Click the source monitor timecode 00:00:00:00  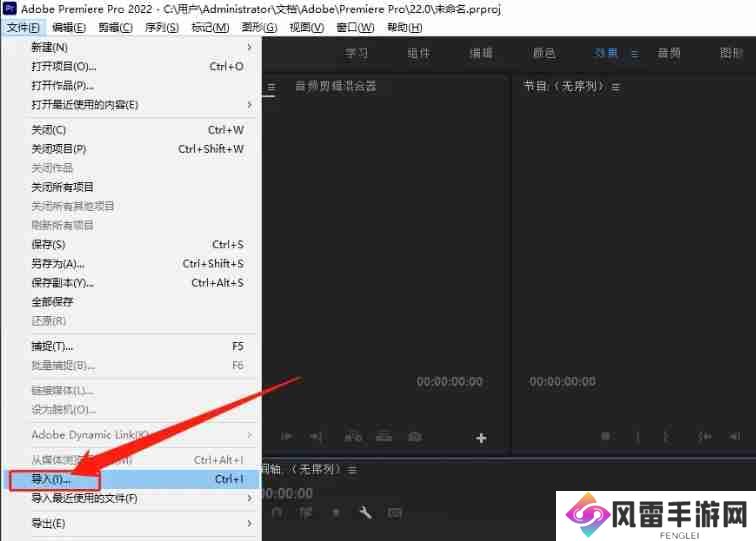450,381
